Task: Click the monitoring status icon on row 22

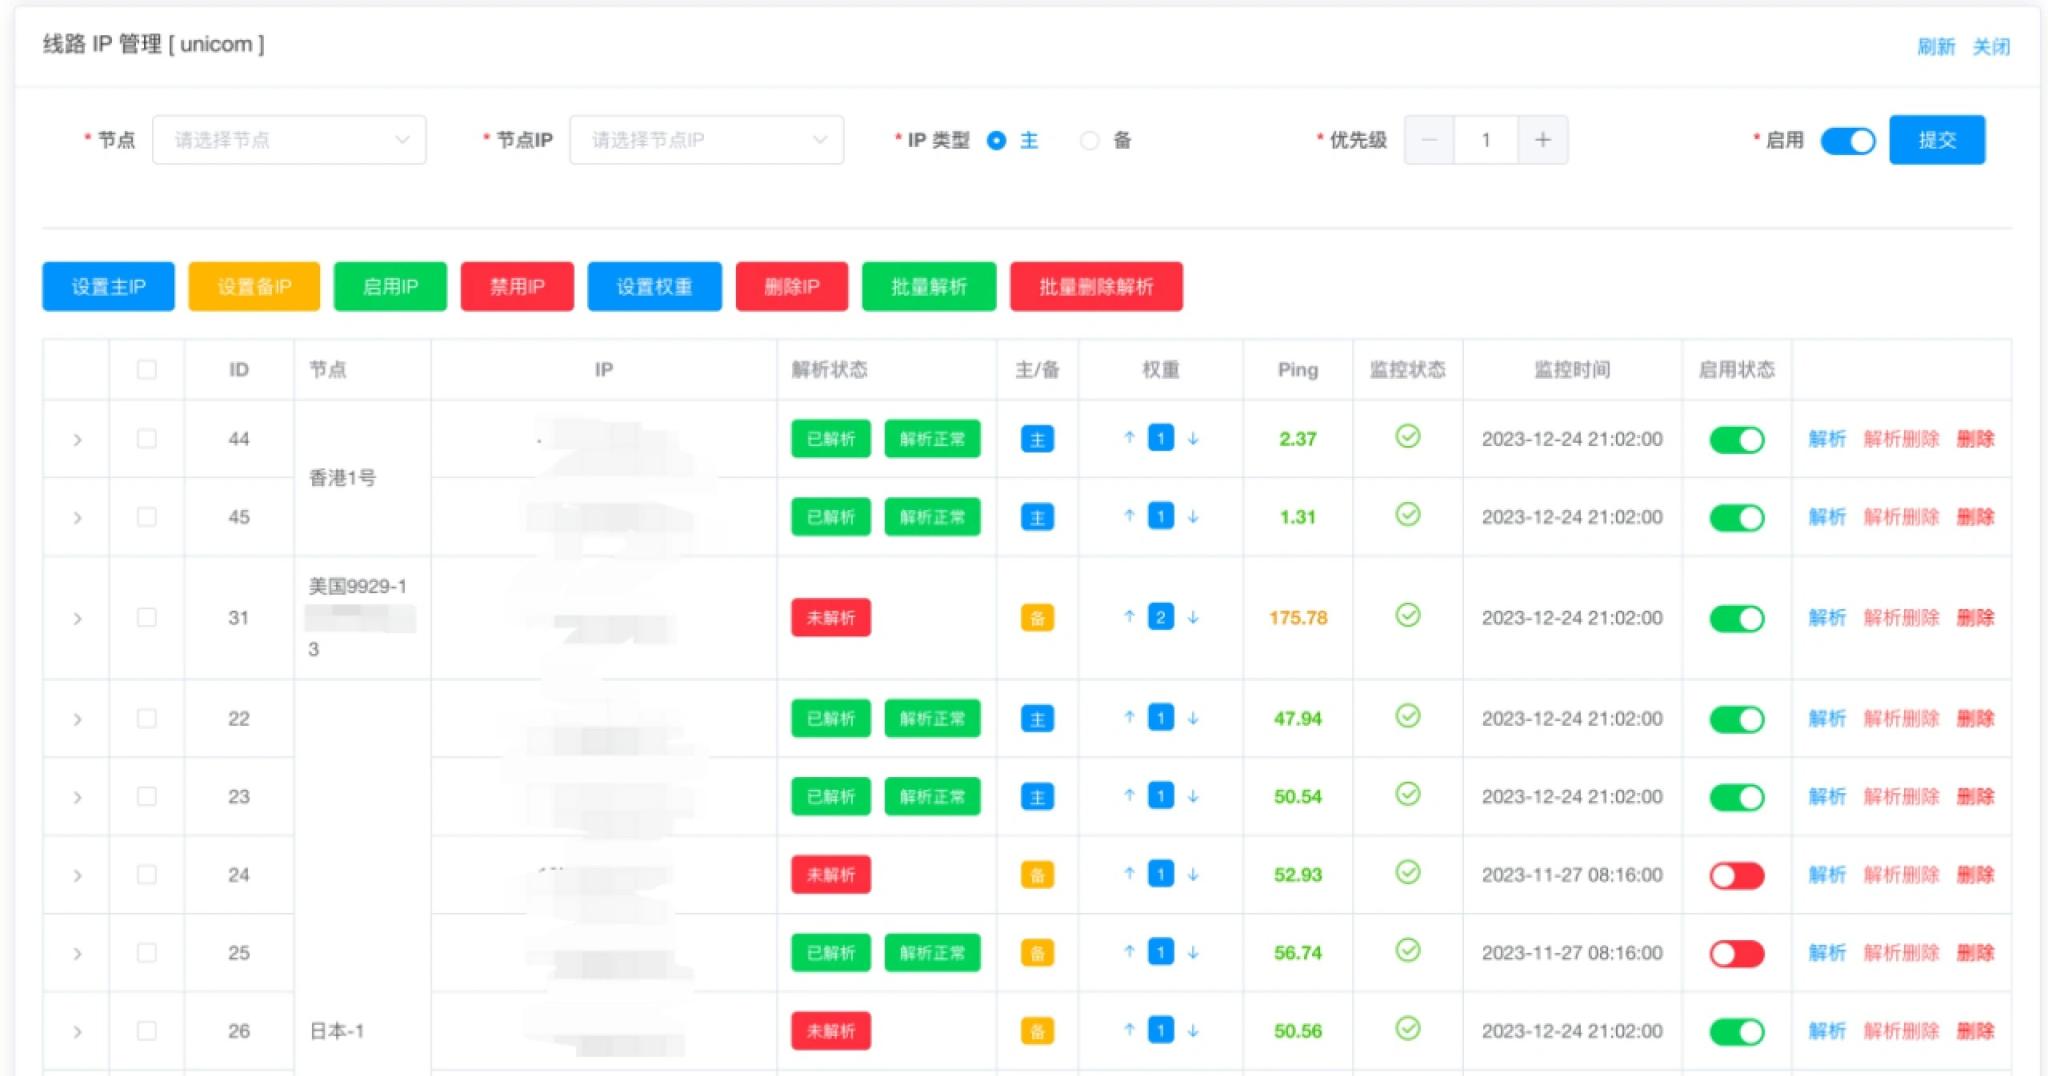Action: pyautogui.click(x=1406, y=718)
